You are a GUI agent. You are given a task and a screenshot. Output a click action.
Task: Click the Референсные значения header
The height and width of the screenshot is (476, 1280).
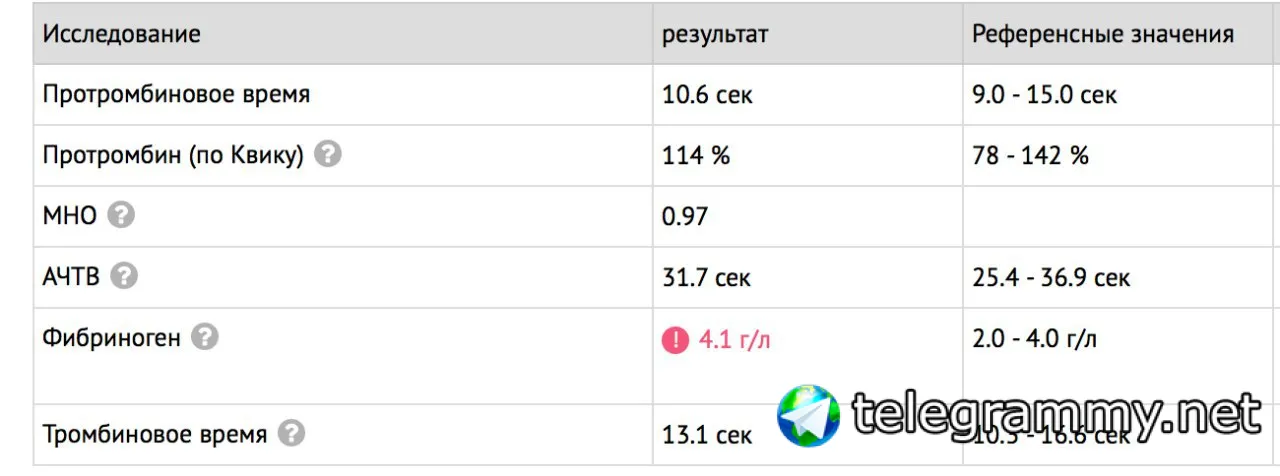pos(1103,34)
